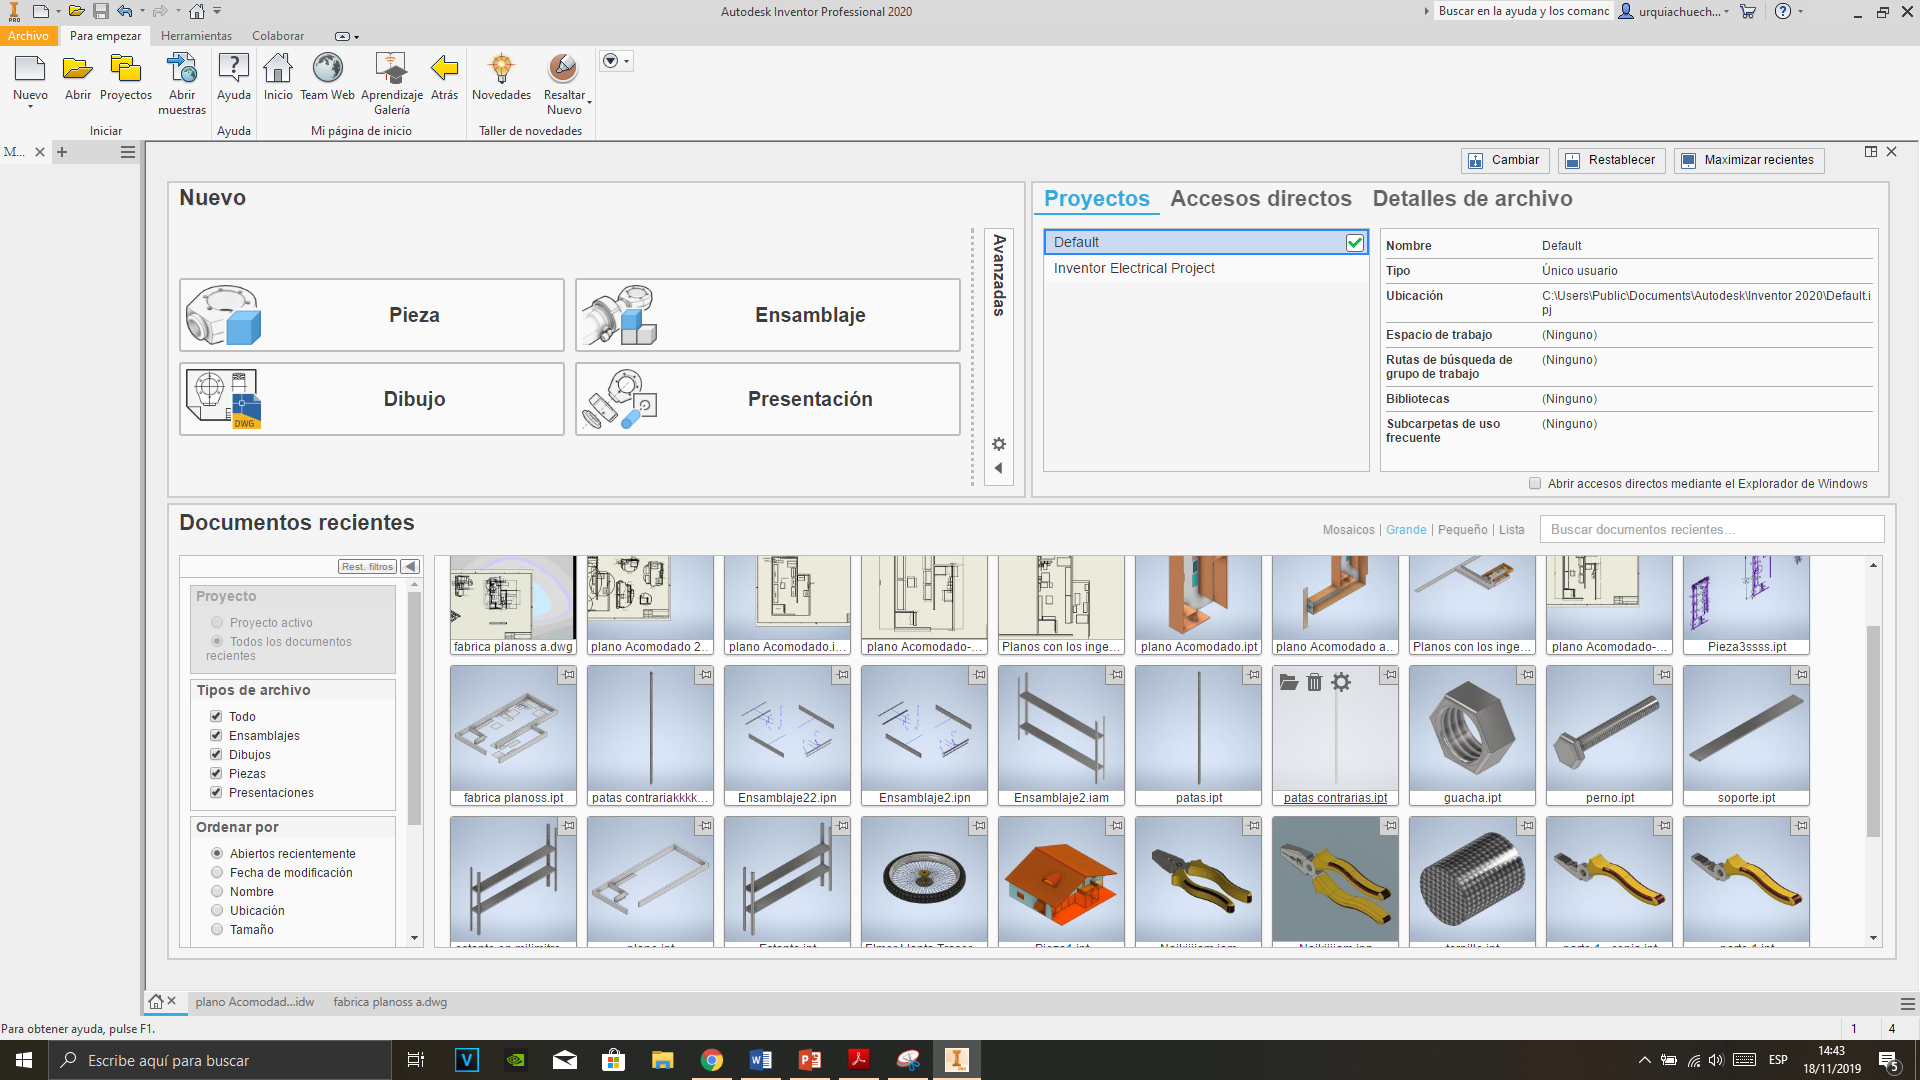Open folder icon on patas contrarias.ipt
This screenshot has width=1920, height=1080.
tap(1289, 682)
